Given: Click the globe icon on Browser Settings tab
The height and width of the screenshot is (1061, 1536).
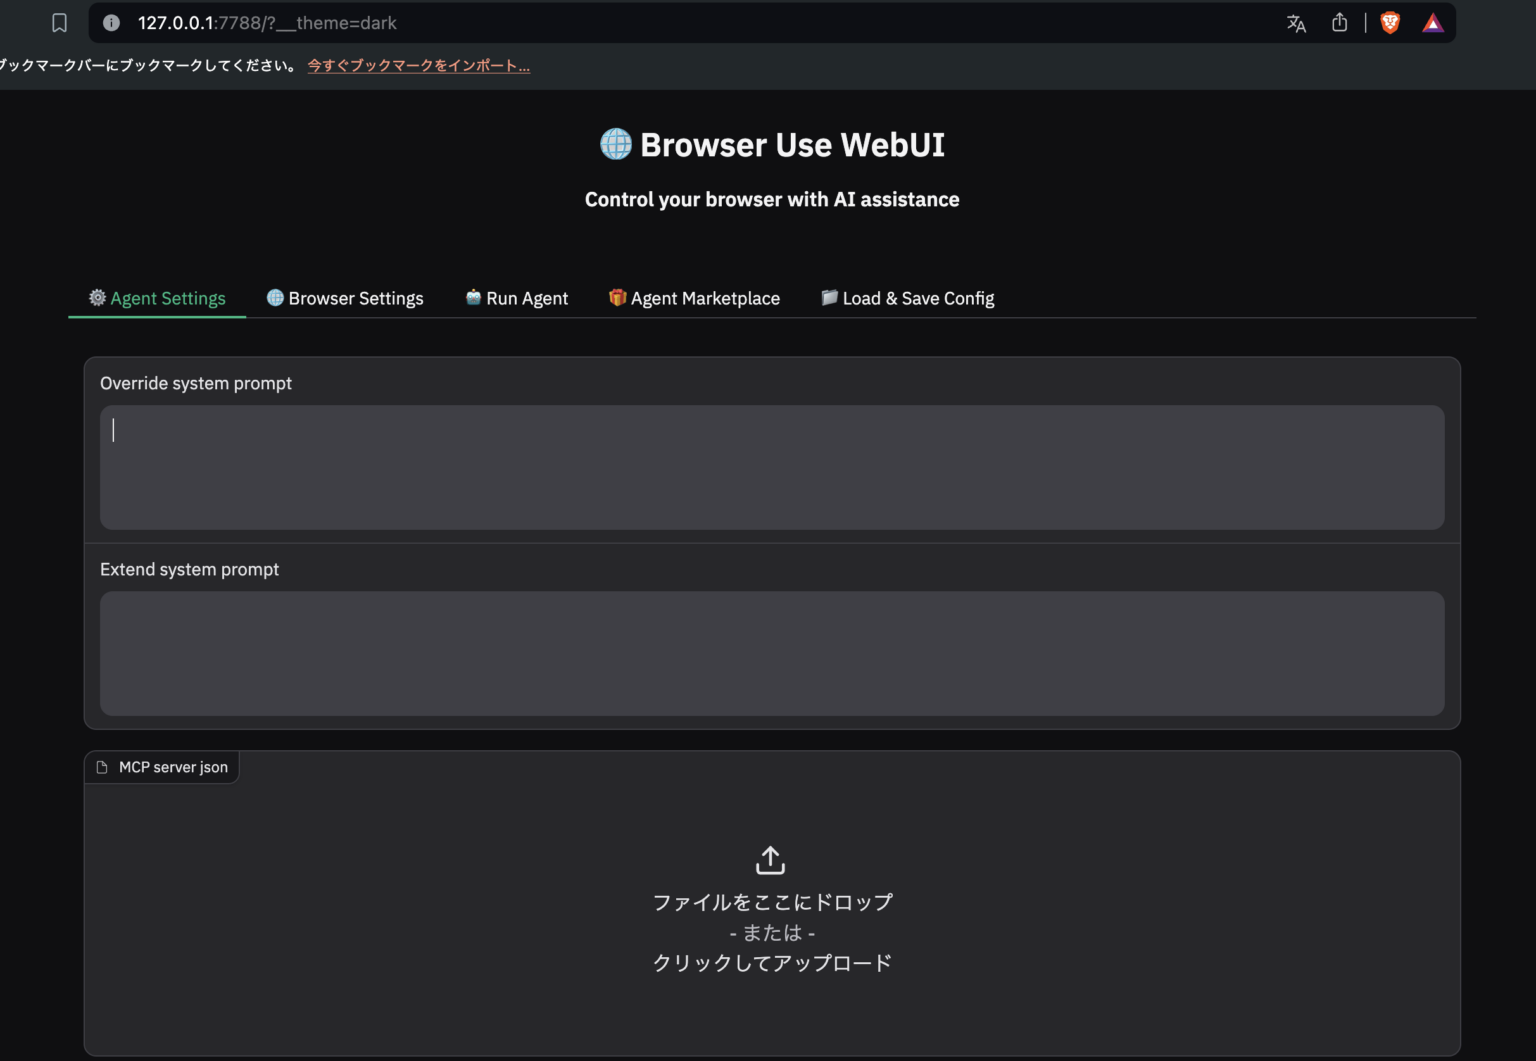Looking at the screenshot, I should 274,297.
